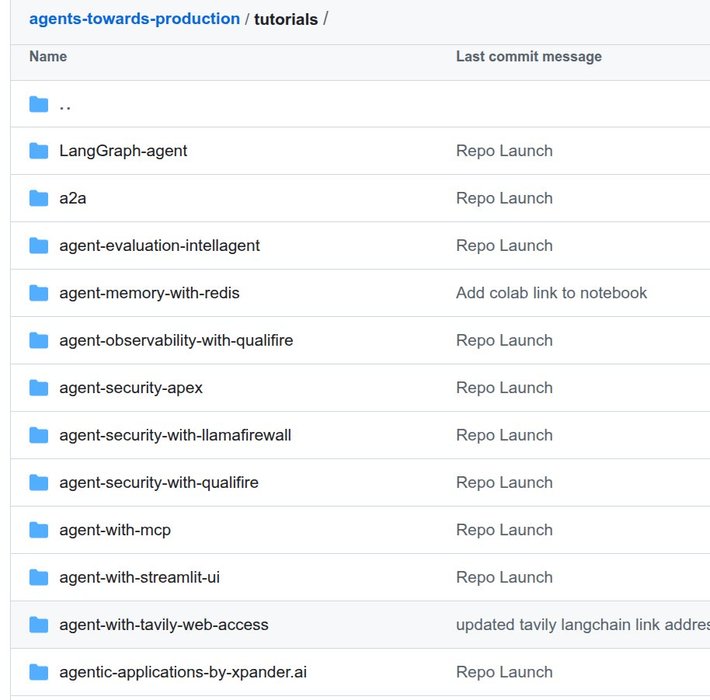Viewport: 710px width, 700px height.
Task: Click the tutorials breadcrumb label
Action: tap(286, 19)
